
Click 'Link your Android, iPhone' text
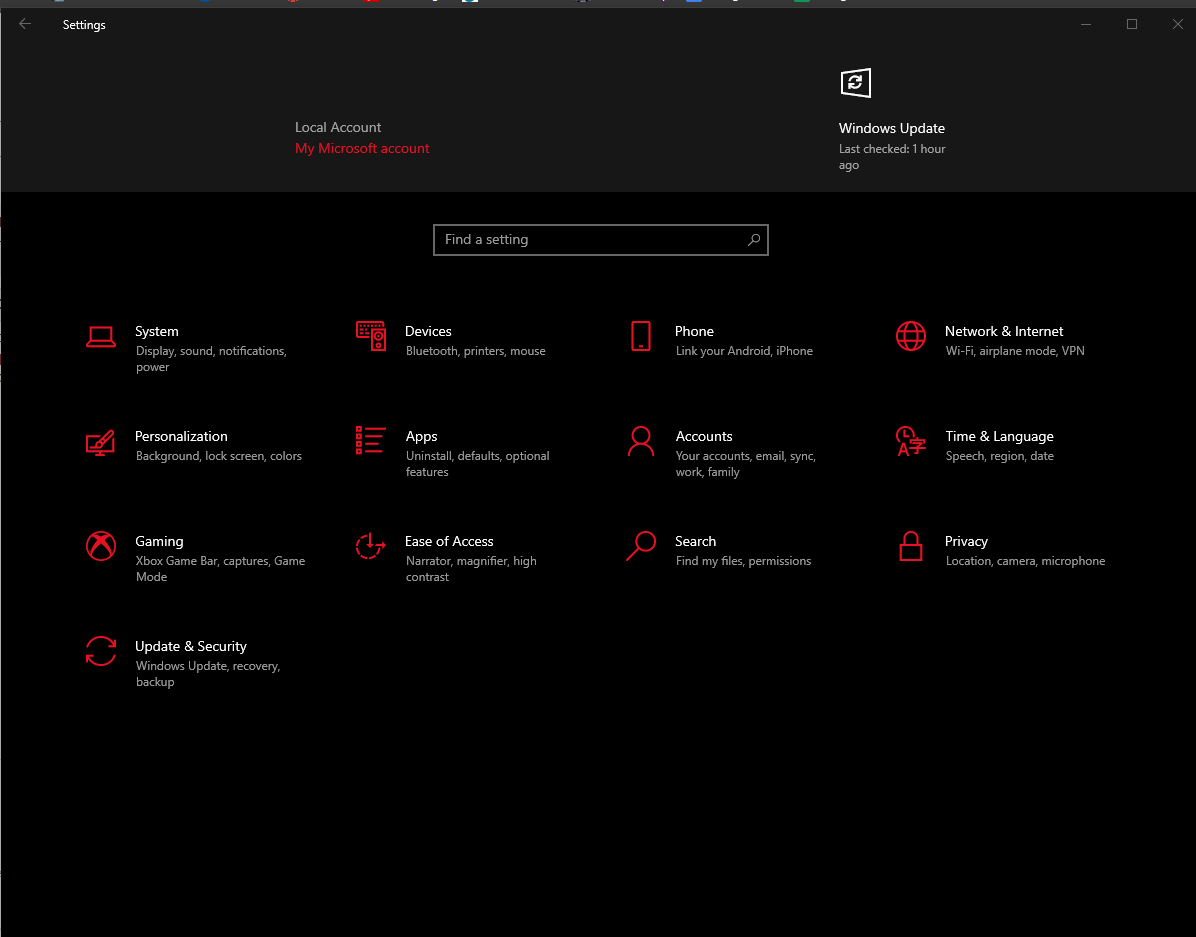coord(744,351)
